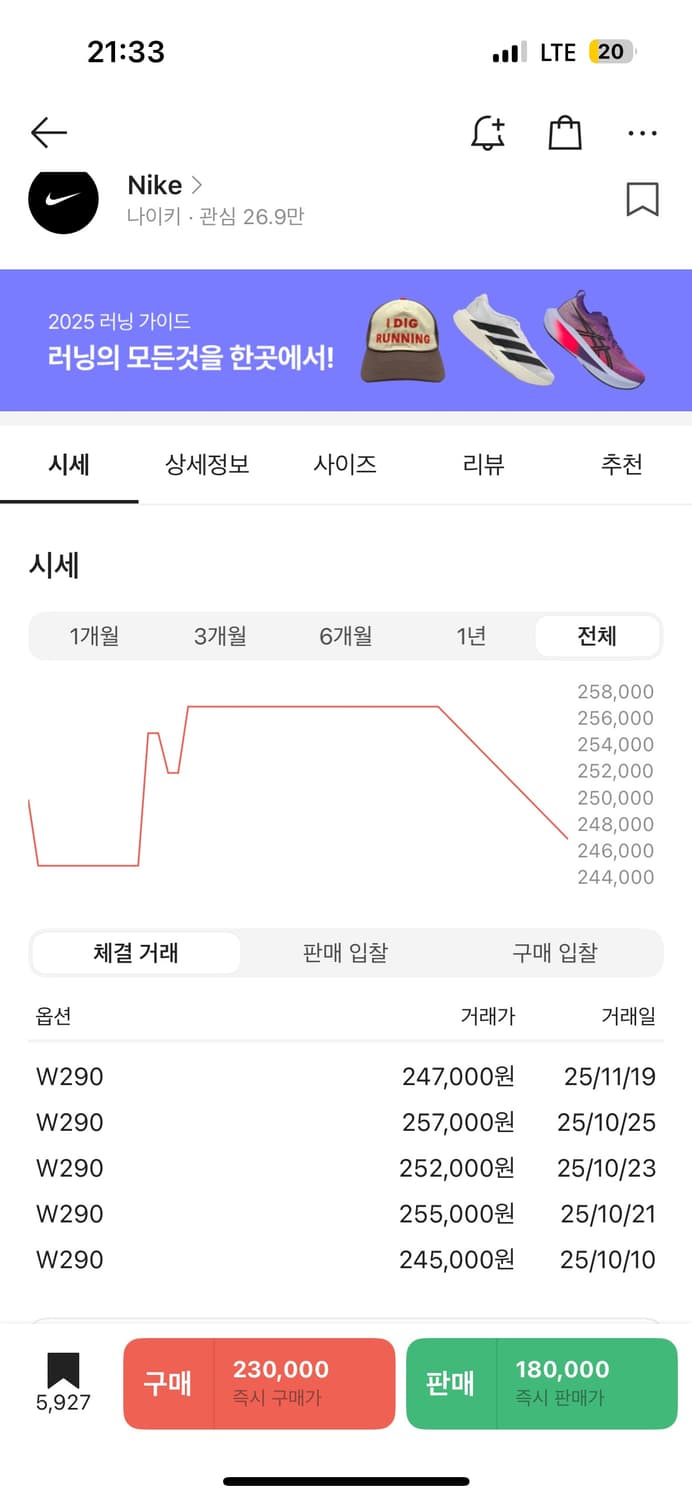Image resolution: width=692 pixels, height=1500 pixels.
Task: View 구매 입찰 bid listings
Action: click(x=554, y=953)
